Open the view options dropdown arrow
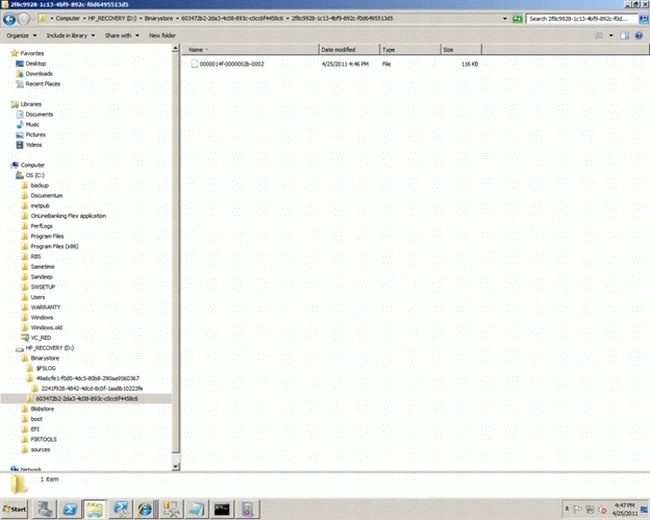This screenshot has height=520, width=650. (x=611, y=35)
